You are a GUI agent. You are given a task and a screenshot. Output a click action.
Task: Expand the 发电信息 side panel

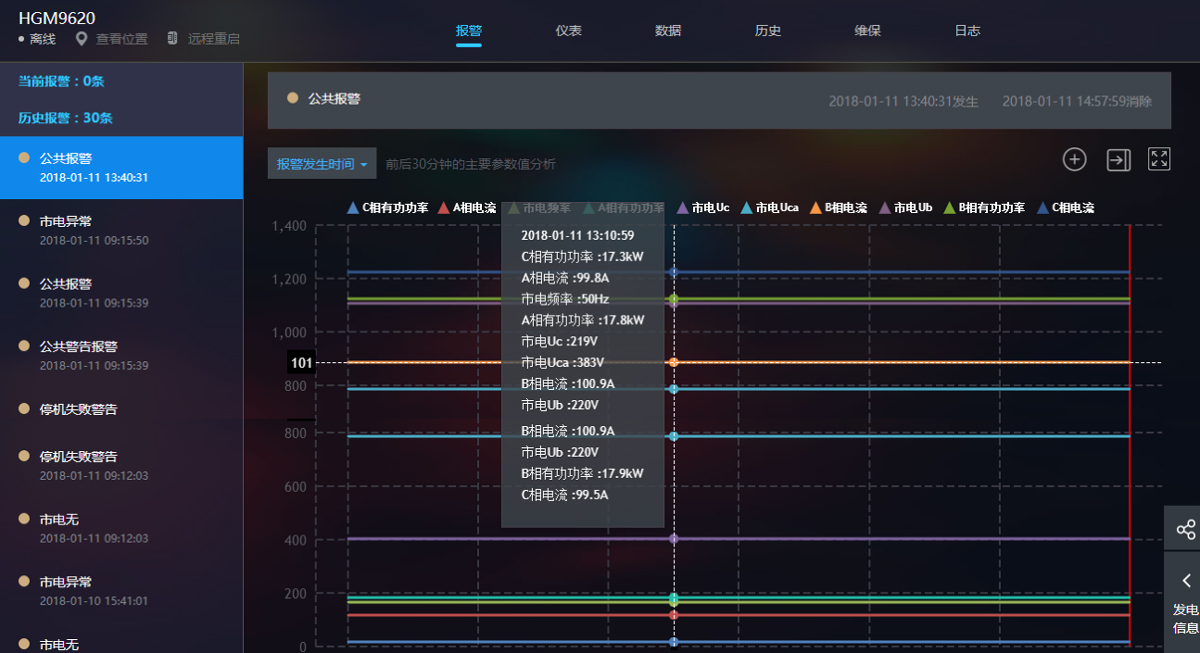(1185, 600)
